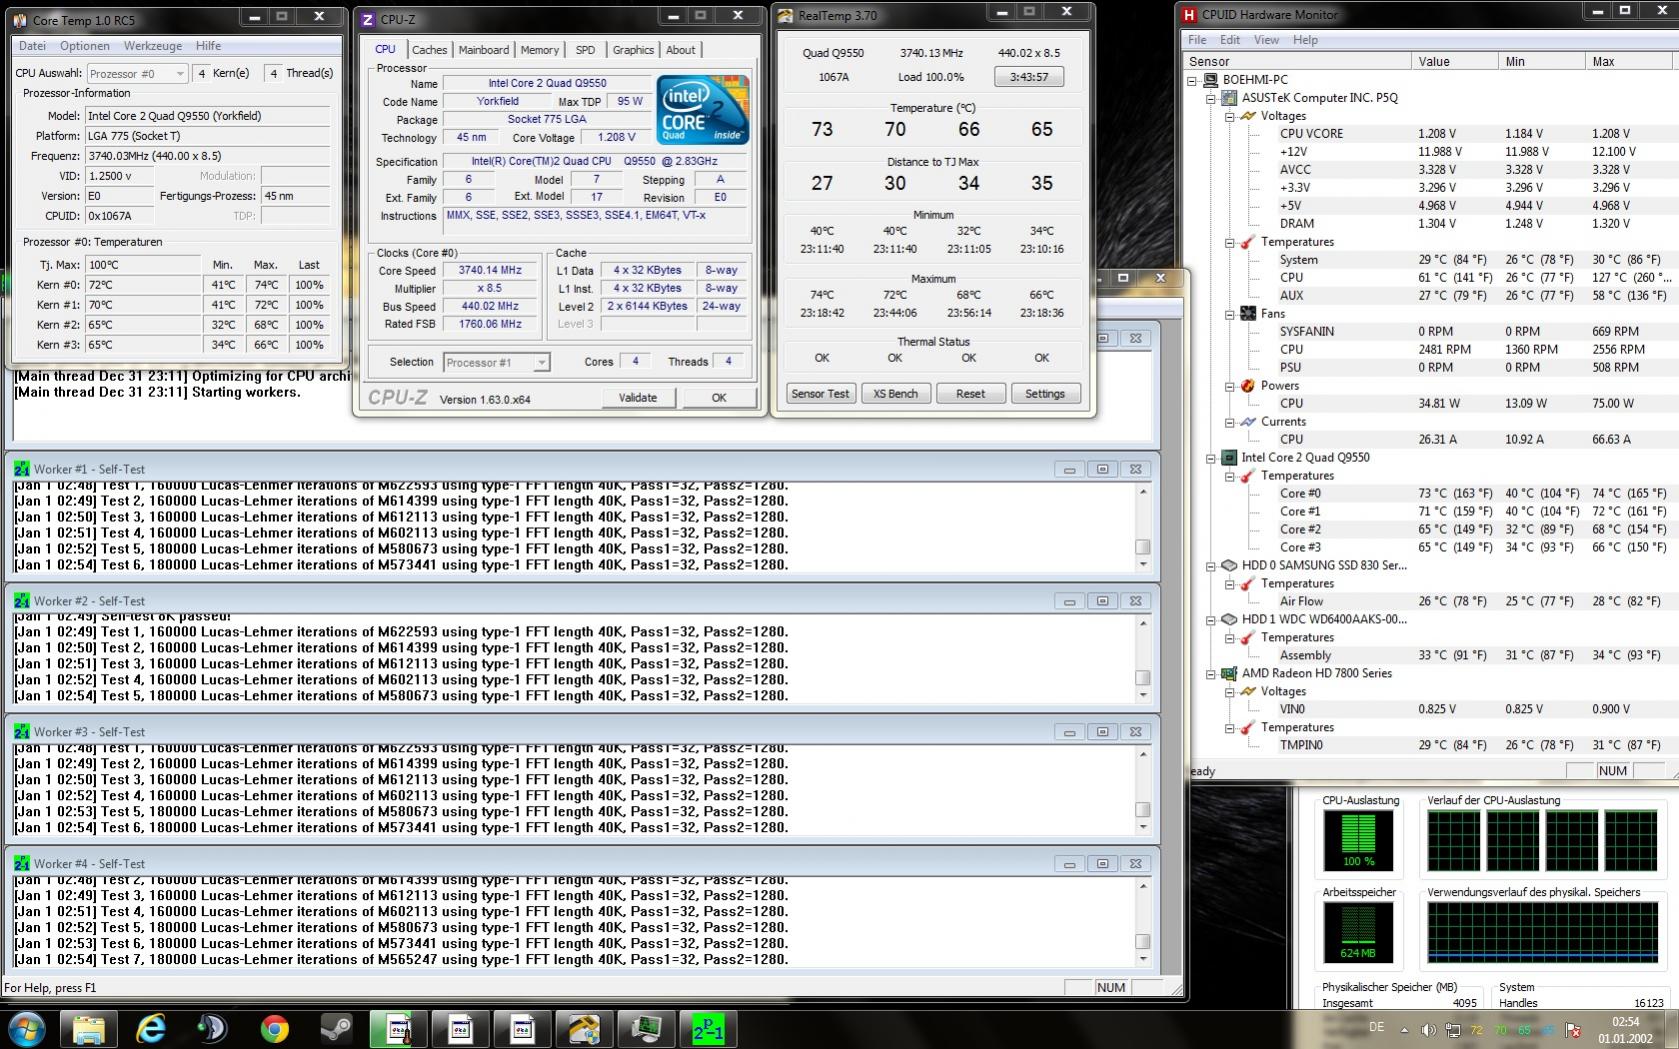Collapse the Fans group
The width and height of the screenshot is (1679, 1049).
click(x=1230, y=314)
